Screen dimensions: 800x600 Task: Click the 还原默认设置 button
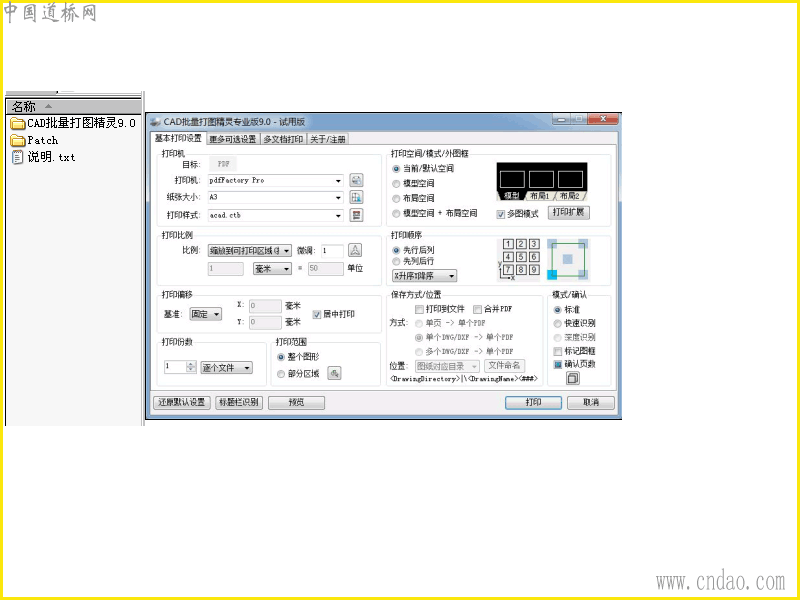[x=182, y=402]
